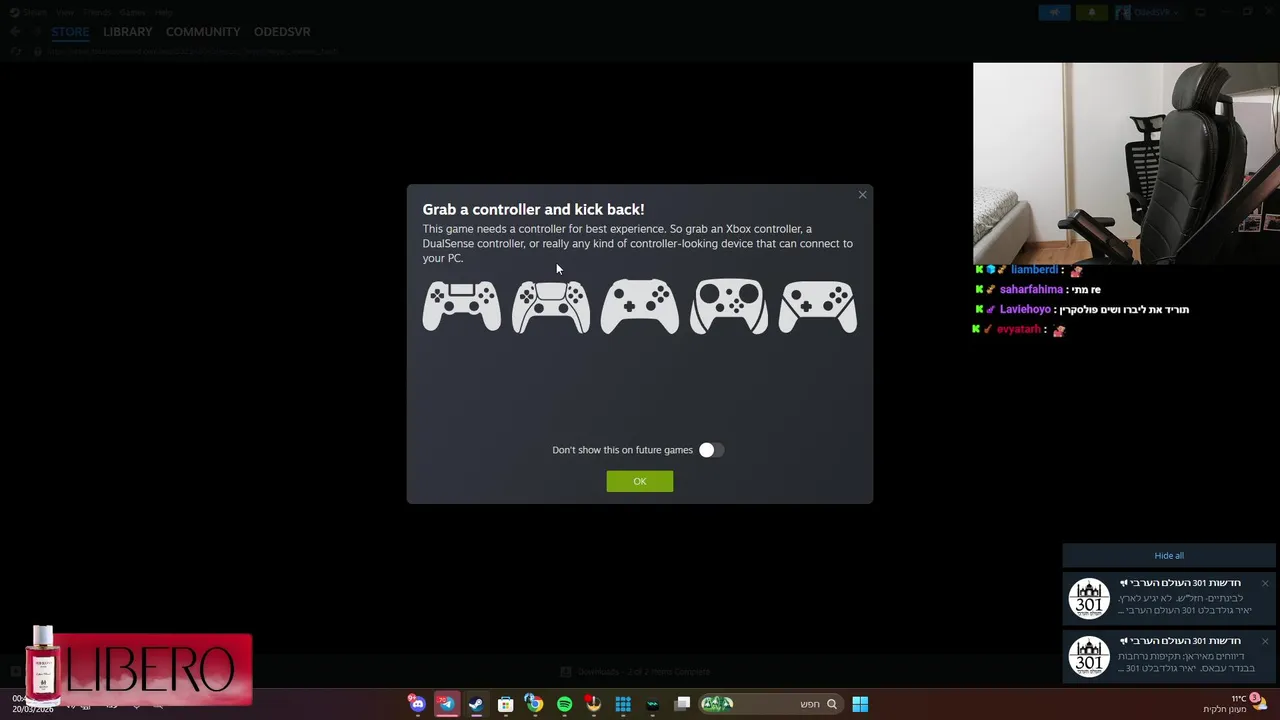Open the lower 301 news notification logo
Viewport: 1280px width, 720px height.
tap(1089, 656)
